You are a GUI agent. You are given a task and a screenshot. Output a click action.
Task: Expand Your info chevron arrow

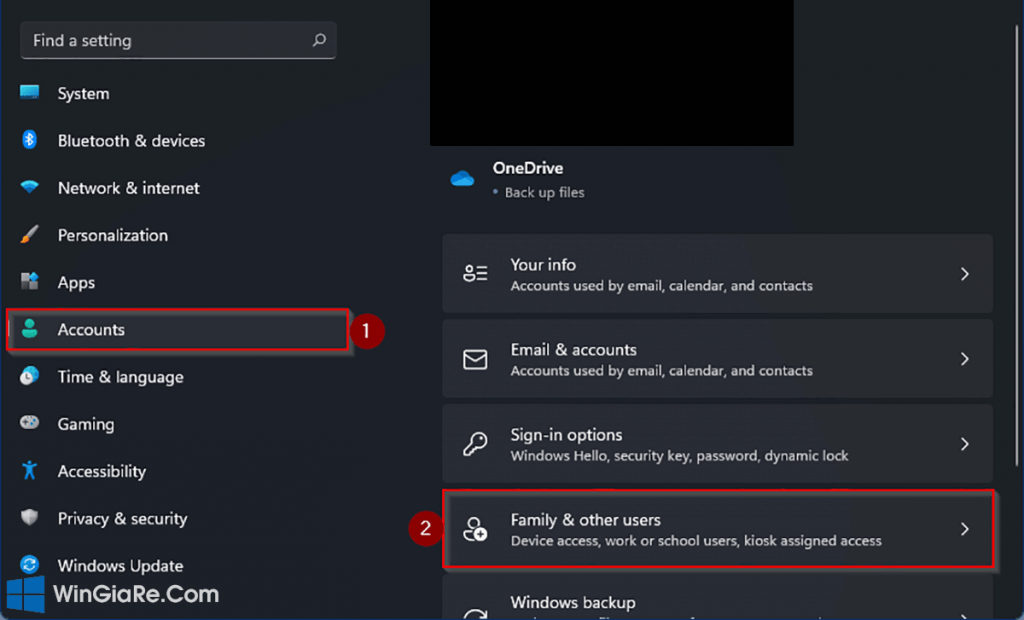964,274
